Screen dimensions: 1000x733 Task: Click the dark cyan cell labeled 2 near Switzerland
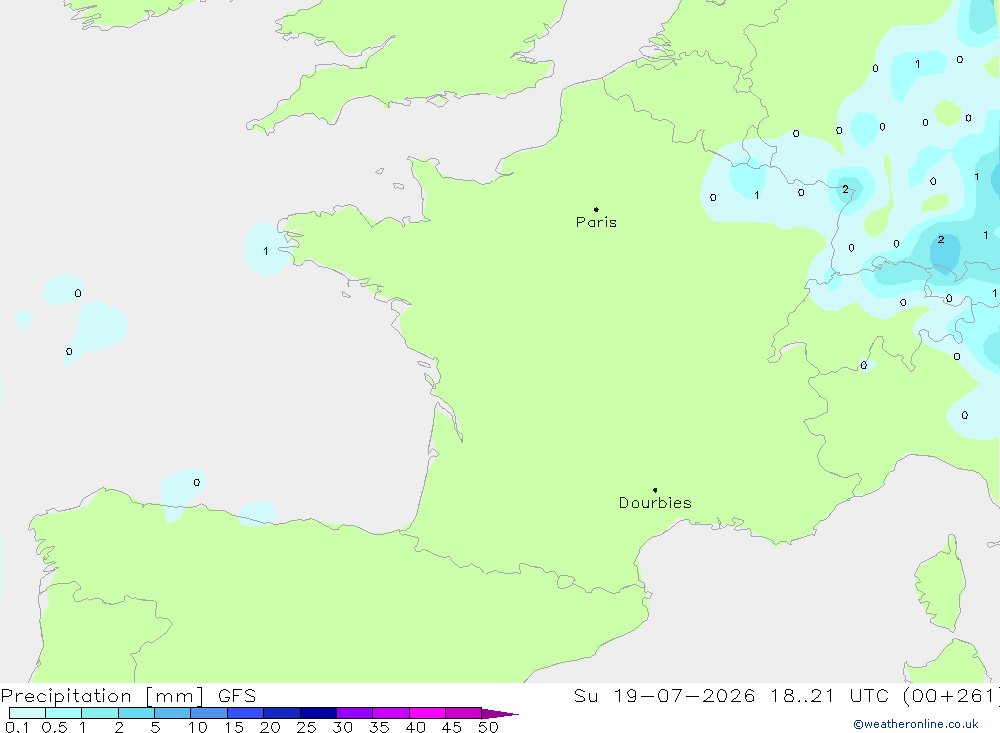pos(941,240)
